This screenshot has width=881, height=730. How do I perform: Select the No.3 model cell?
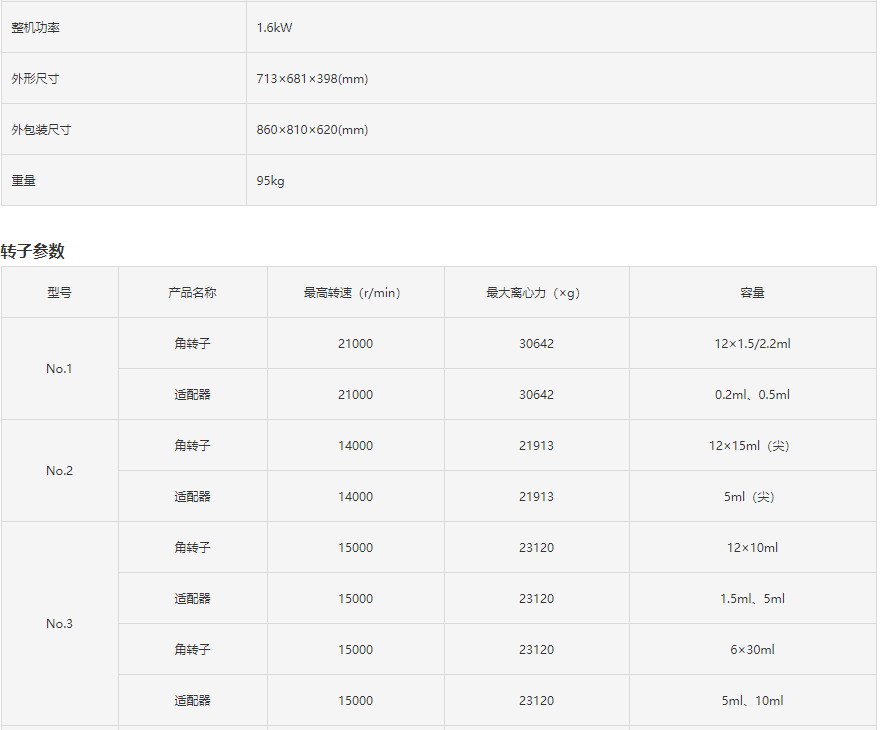point(59,624)
